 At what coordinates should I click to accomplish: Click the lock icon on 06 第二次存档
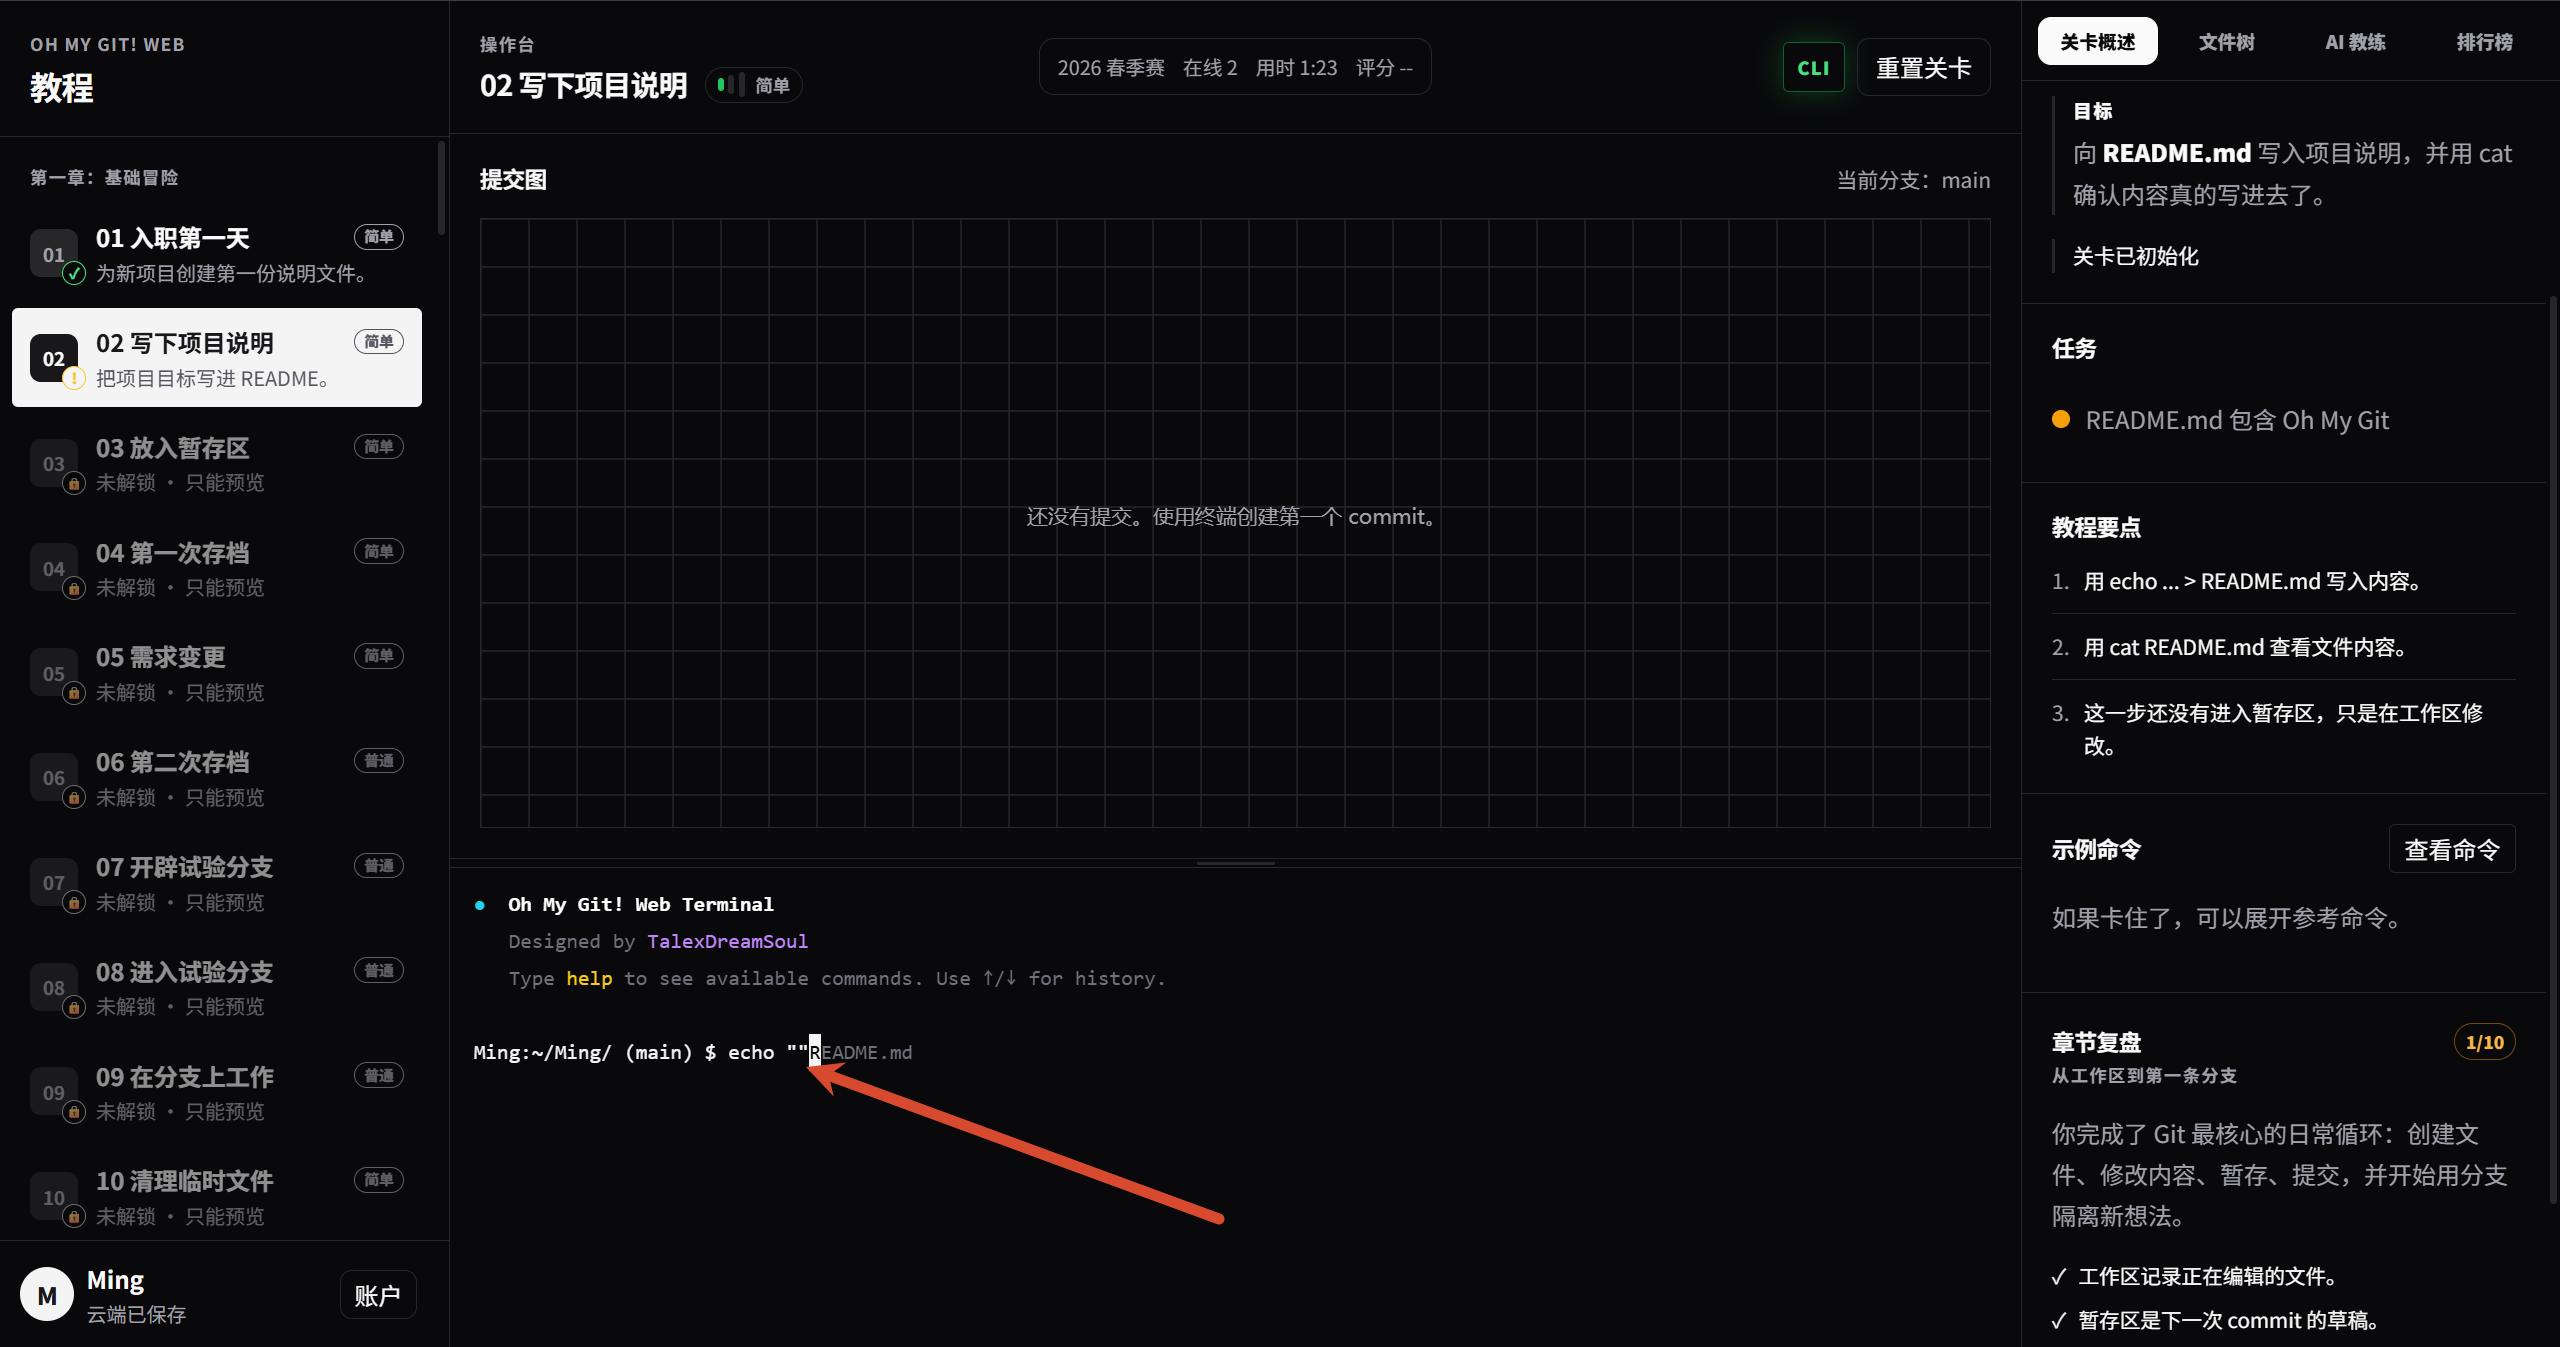click(x=74, y=798)
